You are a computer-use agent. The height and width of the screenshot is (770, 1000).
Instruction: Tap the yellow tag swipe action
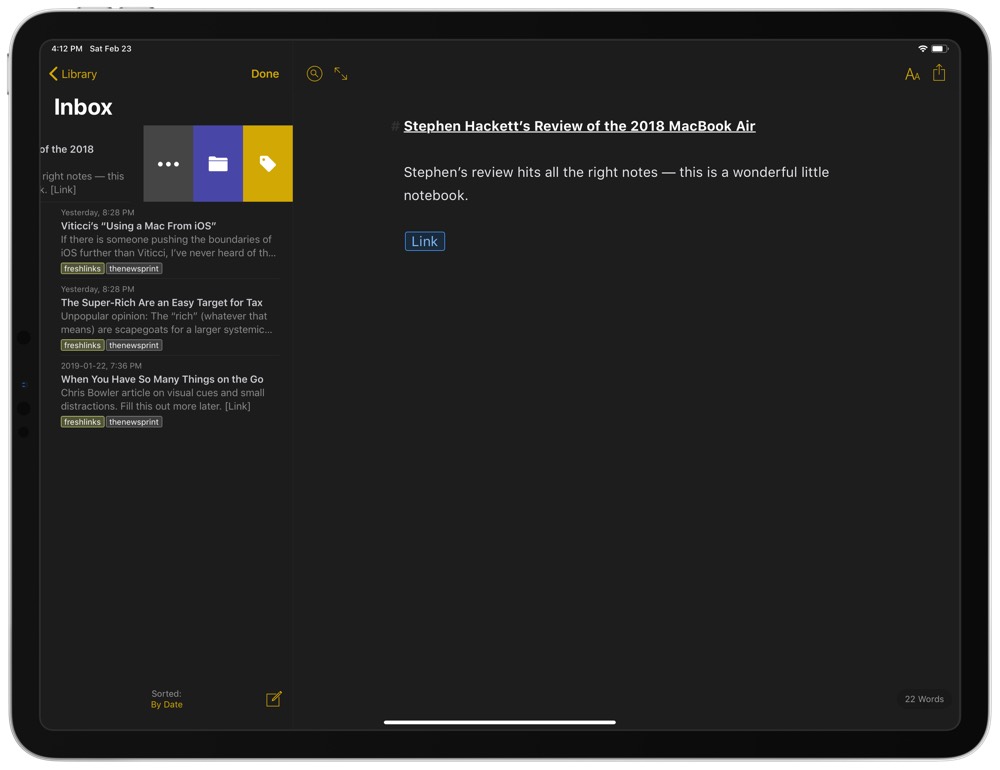click(x=268, y=163)
